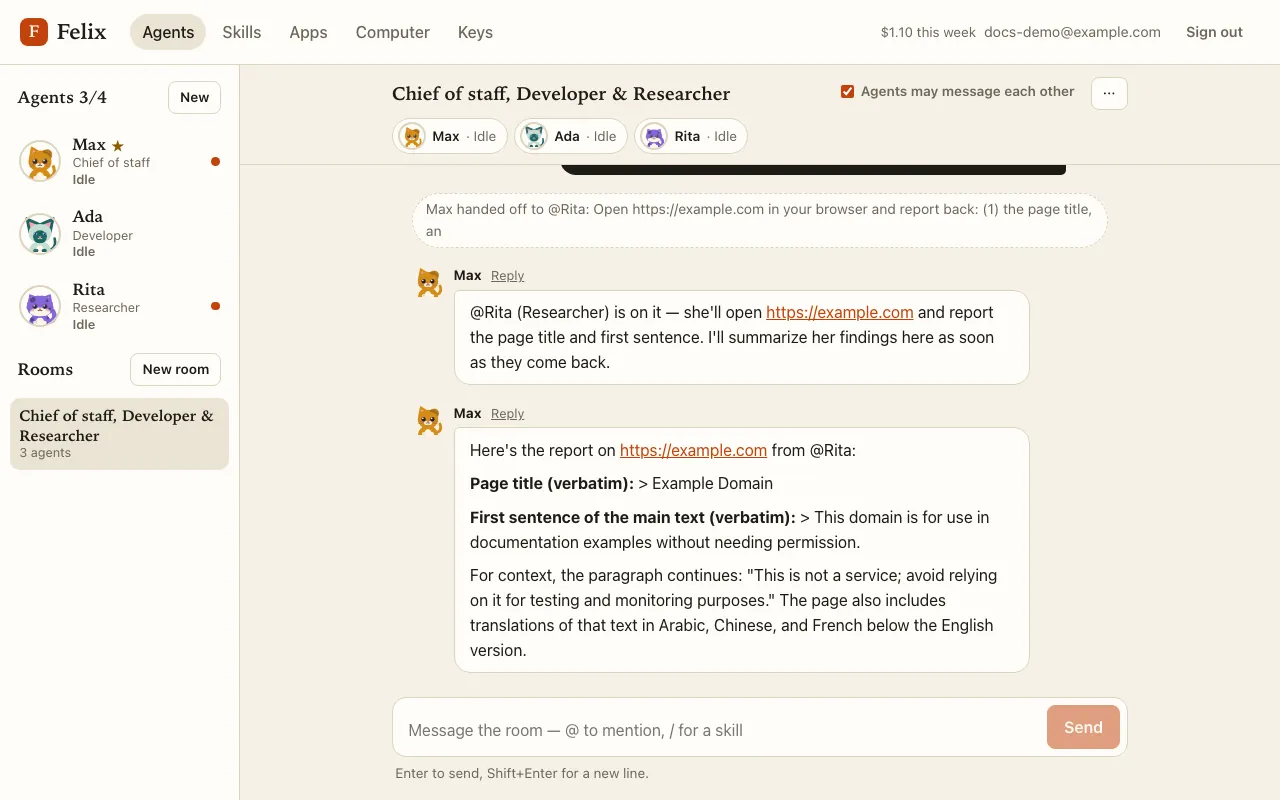Click Reply on Max's "is on it" message
Viewport: 1280px width, 800px height.
507,276
